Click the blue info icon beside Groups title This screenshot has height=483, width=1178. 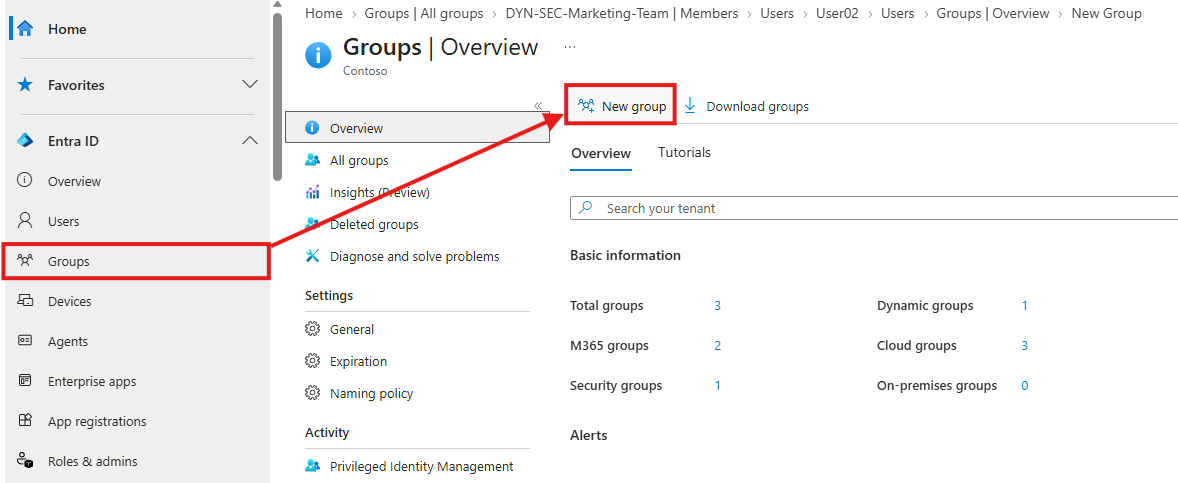[x=318, y=56]
